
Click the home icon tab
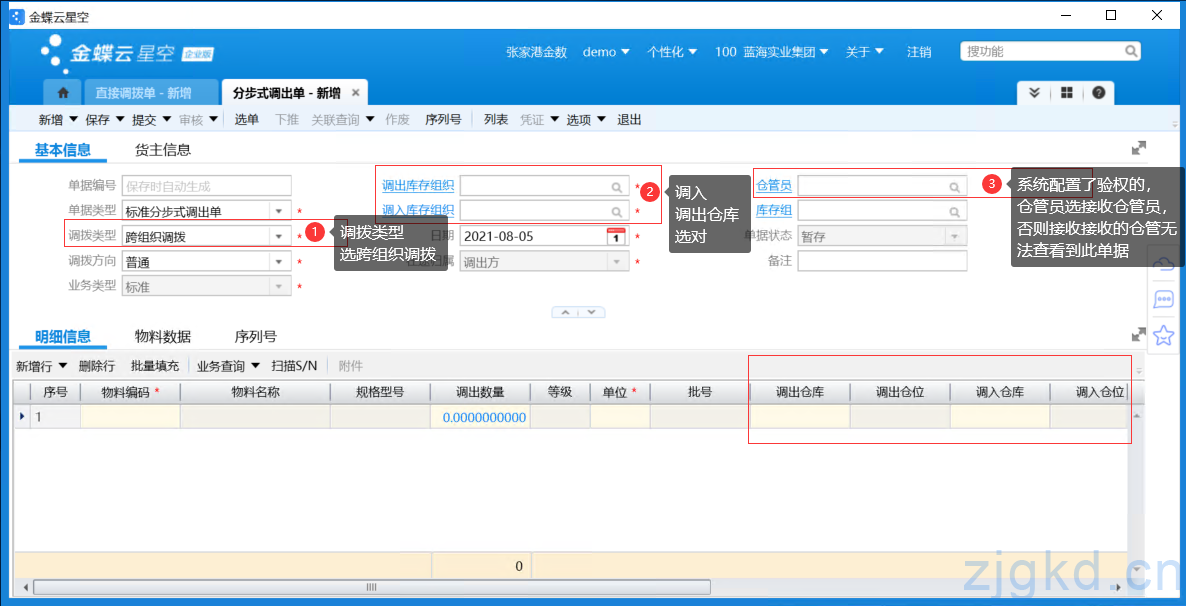[63, 93]
